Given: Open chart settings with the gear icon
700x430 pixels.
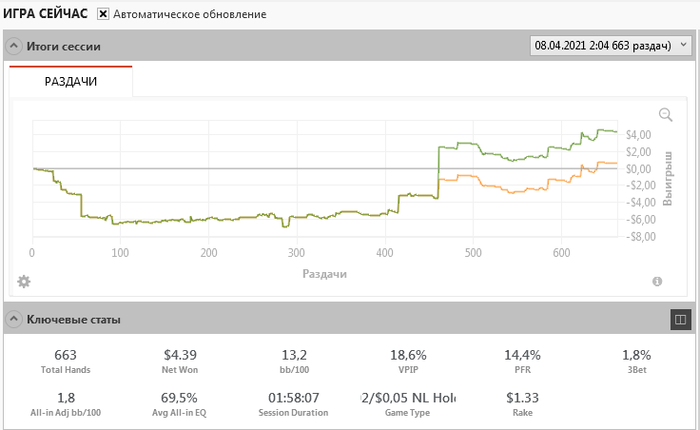Looking at the screenshot, I should tap(24, 281).
